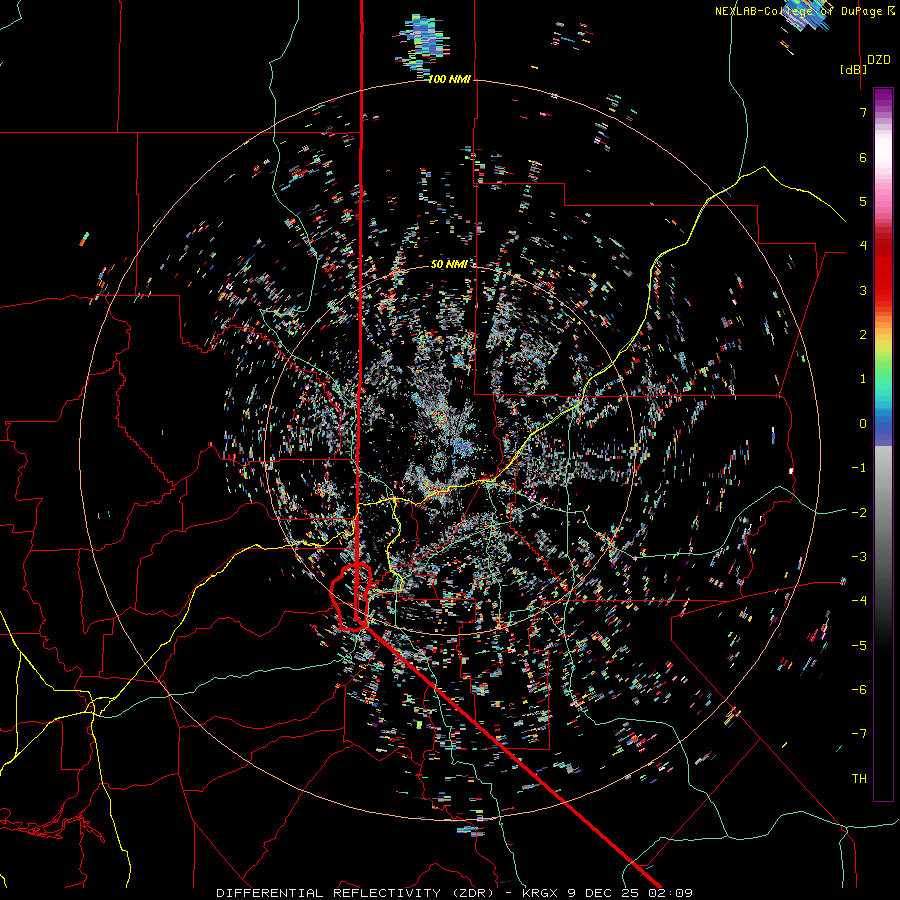The height and width of the screenshot is (900, 900).
Task: Click the -4 value on the dB scale
Action: [859, 601]
